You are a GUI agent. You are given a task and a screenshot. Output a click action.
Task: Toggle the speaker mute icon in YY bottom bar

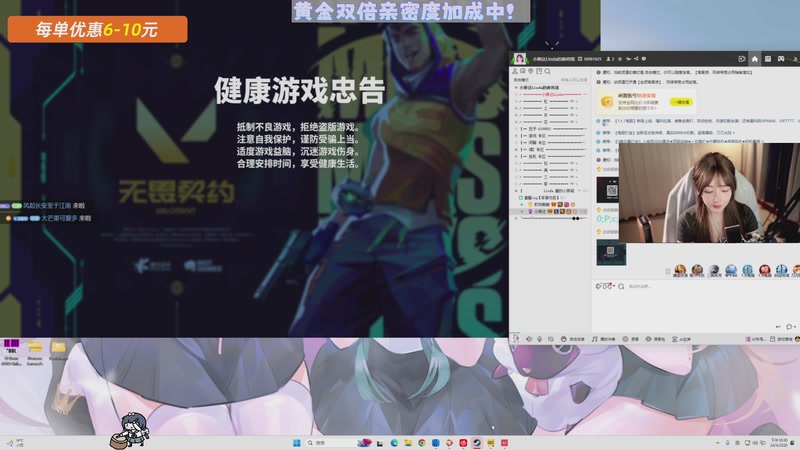(529, 339)
